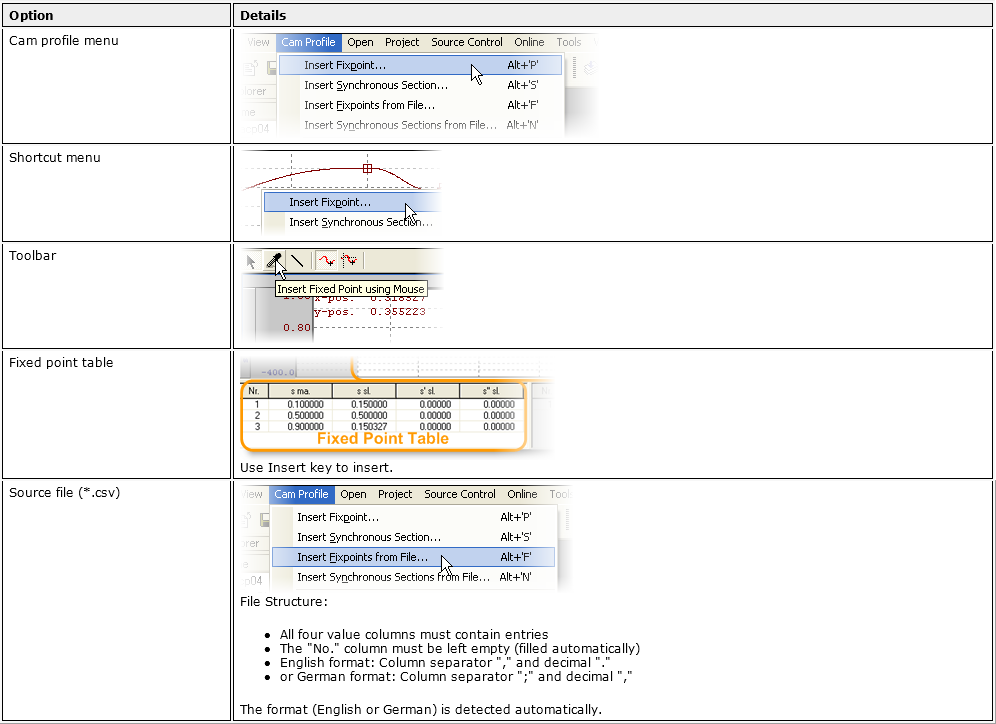The width and height of the screenshot is (996, 724).
Task: Choose highlighted Insert Fixpoints from File... in Source file row
Action: [414, 557]
